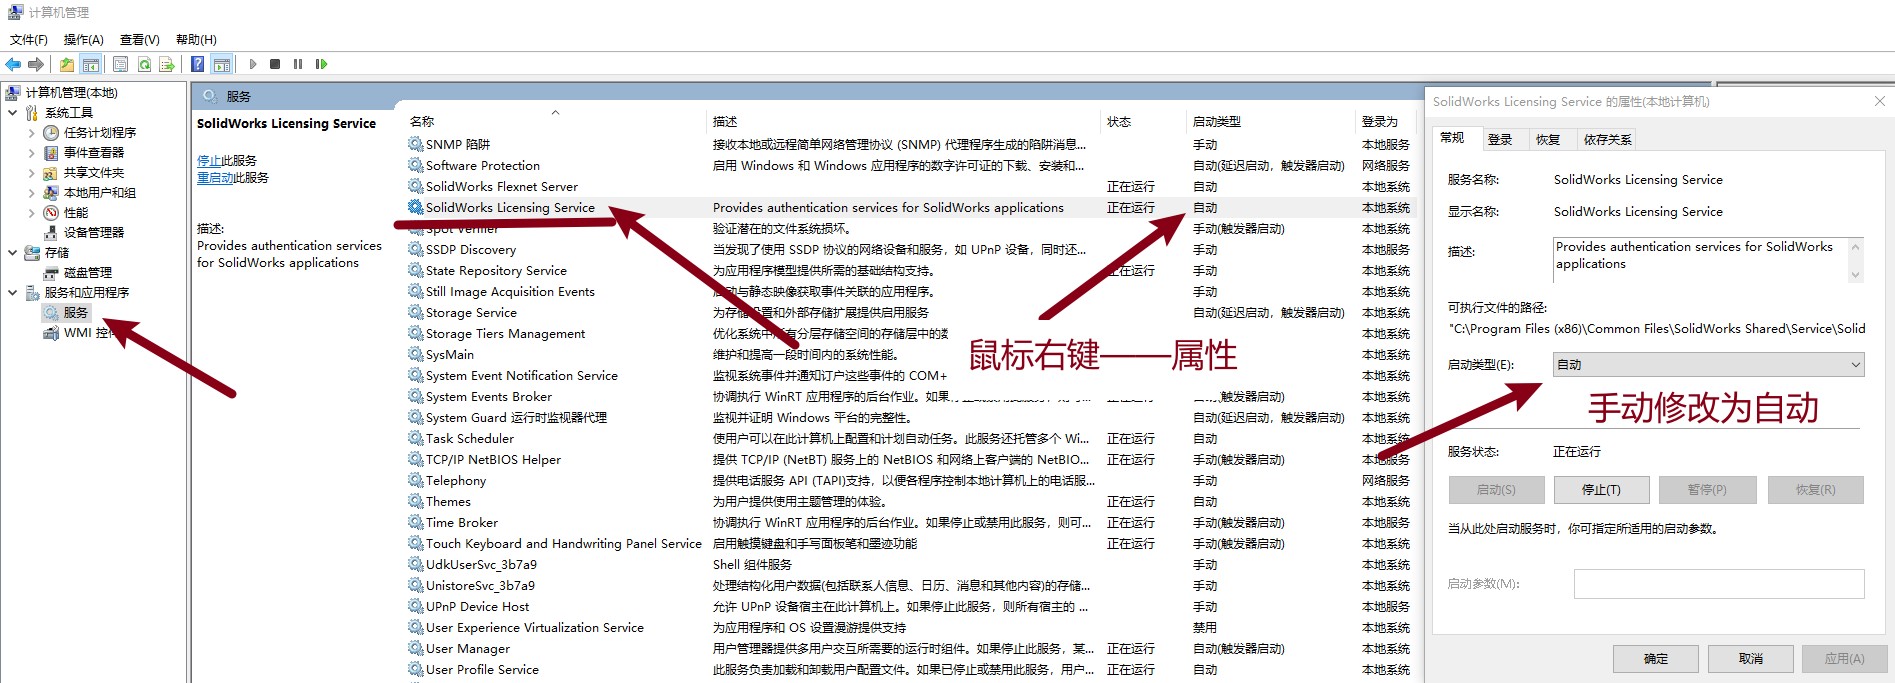Expand the 共享文件夹 tree node

[x=31, y=172]
